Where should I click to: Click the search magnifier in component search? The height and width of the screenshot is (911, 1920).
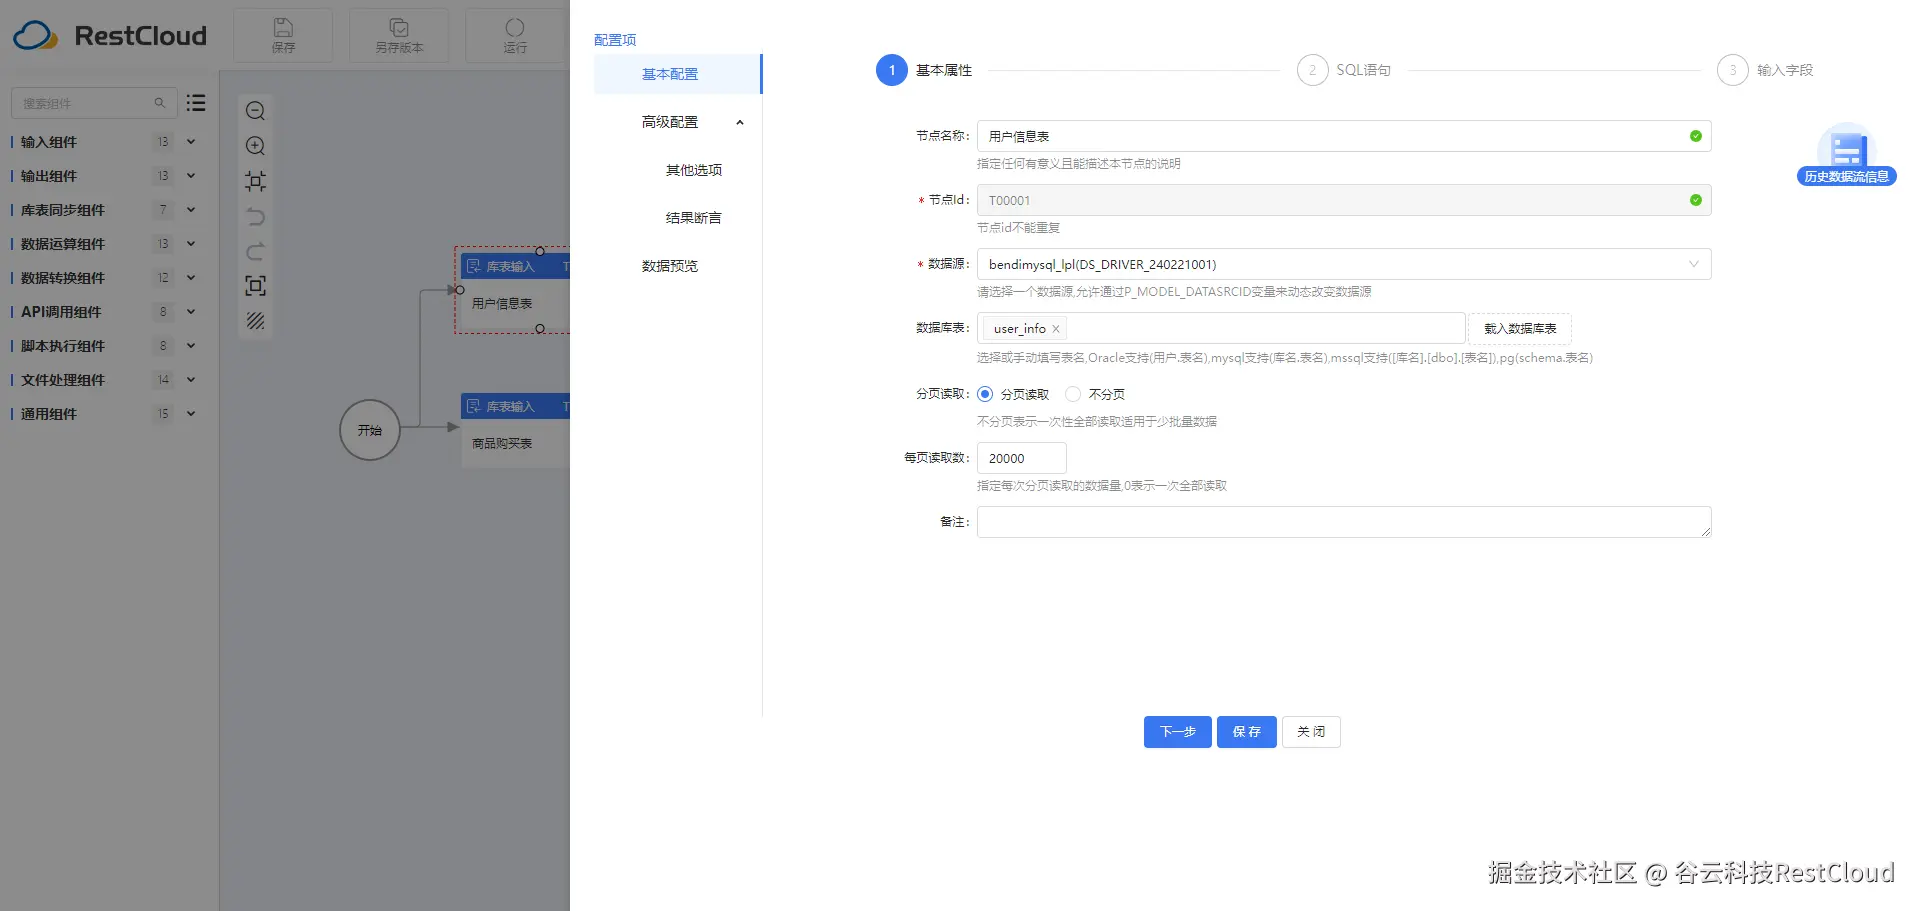coord(159,103)
